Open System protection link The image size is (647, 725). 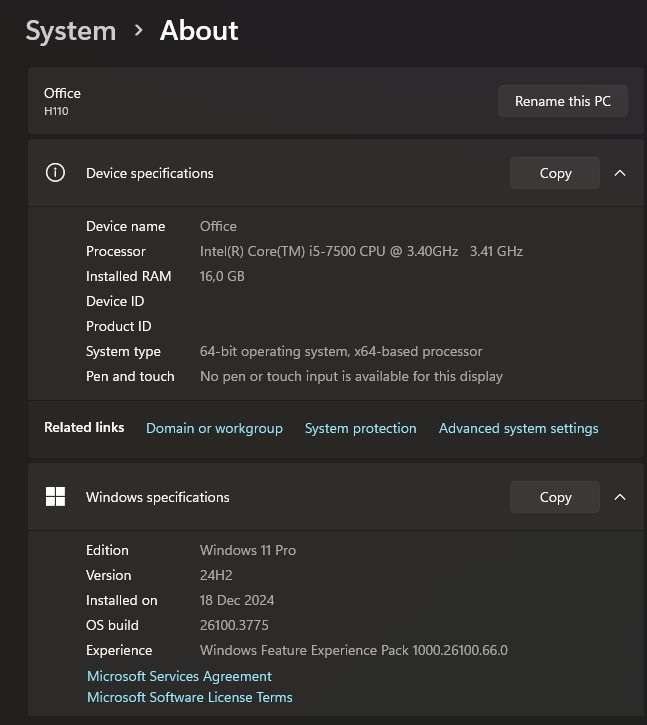(x=360, y=428)
